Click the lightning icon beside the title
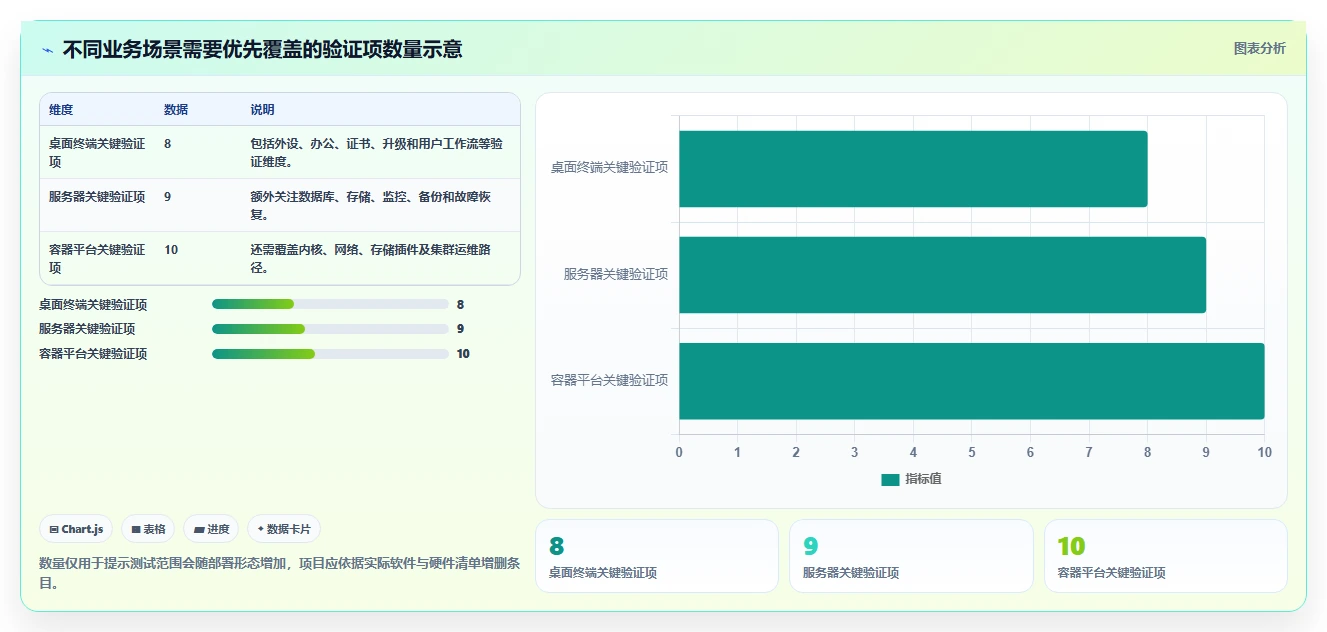 [48, 50]
